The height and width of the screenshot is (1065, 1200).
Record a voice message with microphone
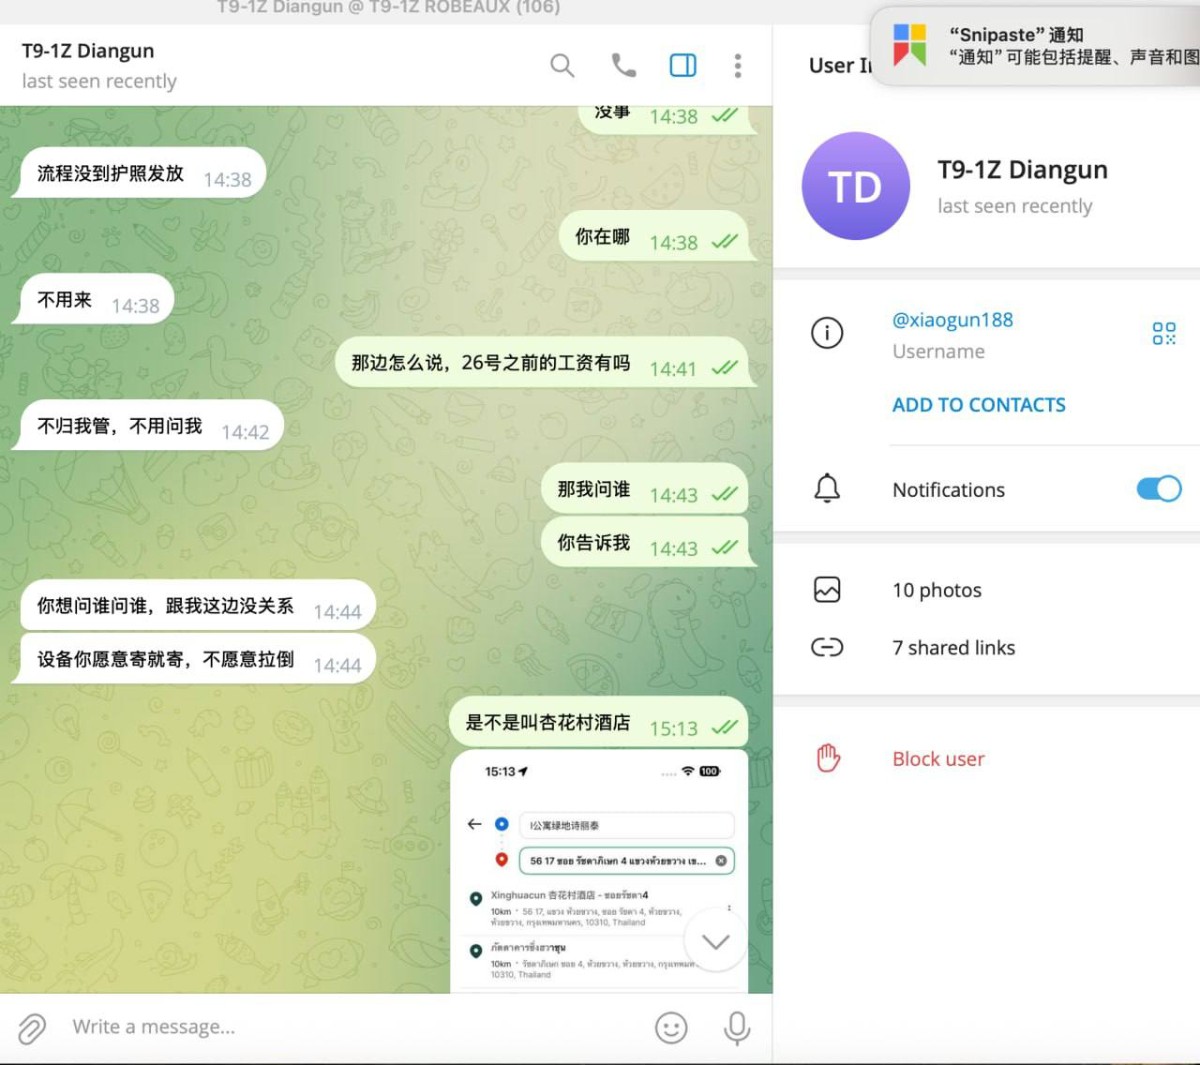tap(737, 1028)
